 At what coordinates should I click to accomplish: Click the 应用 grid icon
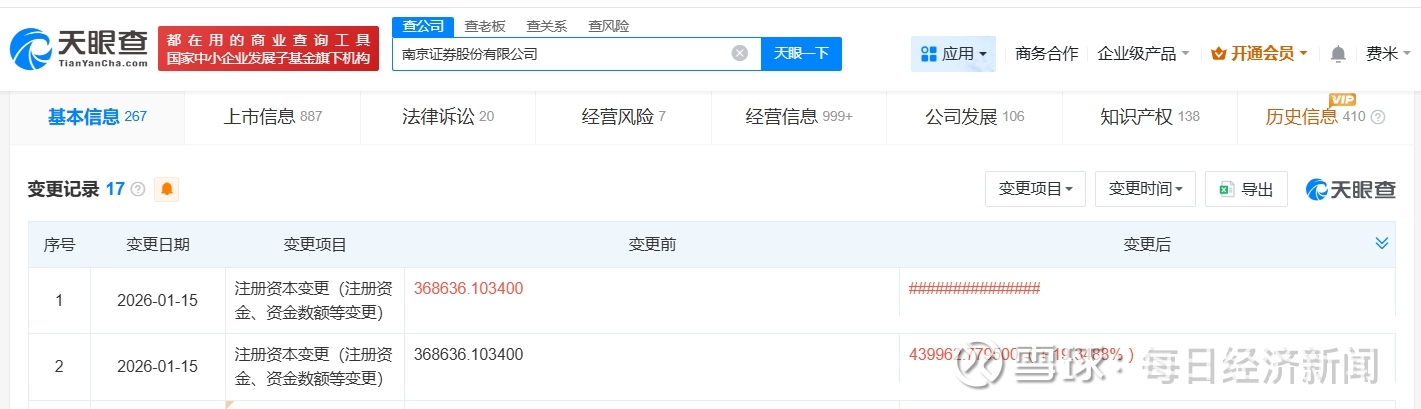pyautogui.click(x=928, y=54)
